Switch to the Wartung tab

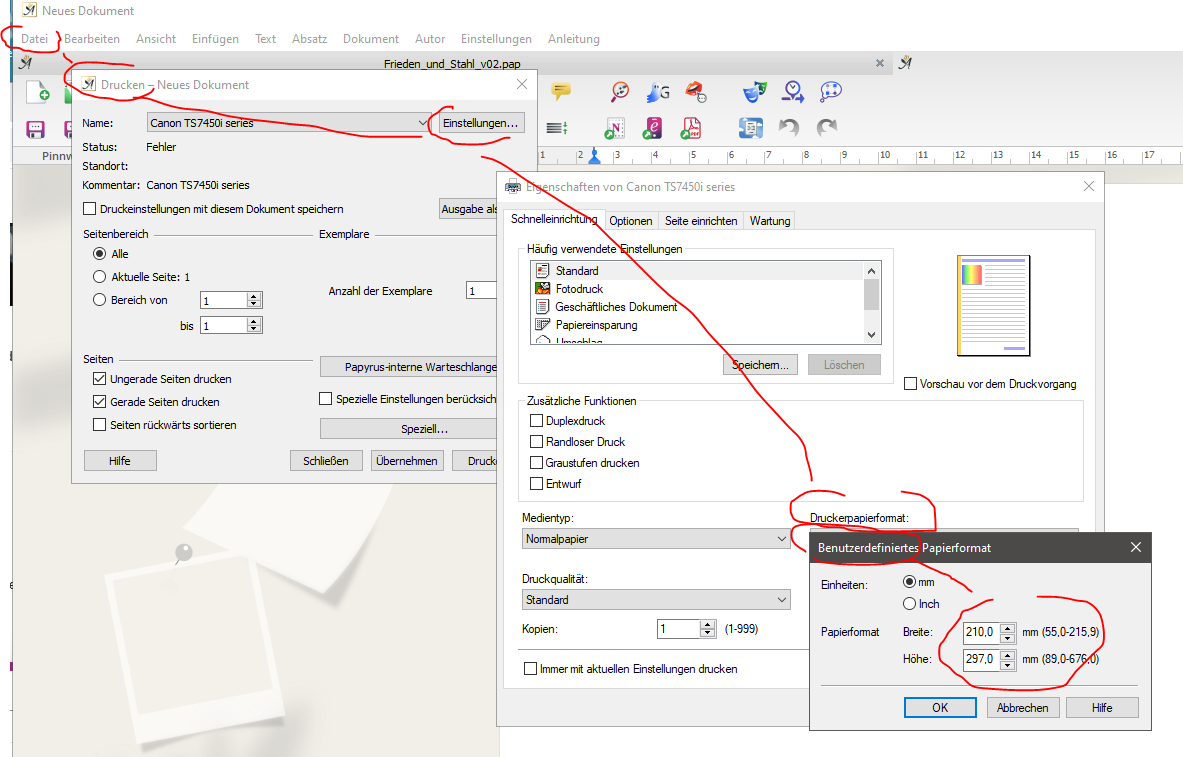tap(770, 221)
